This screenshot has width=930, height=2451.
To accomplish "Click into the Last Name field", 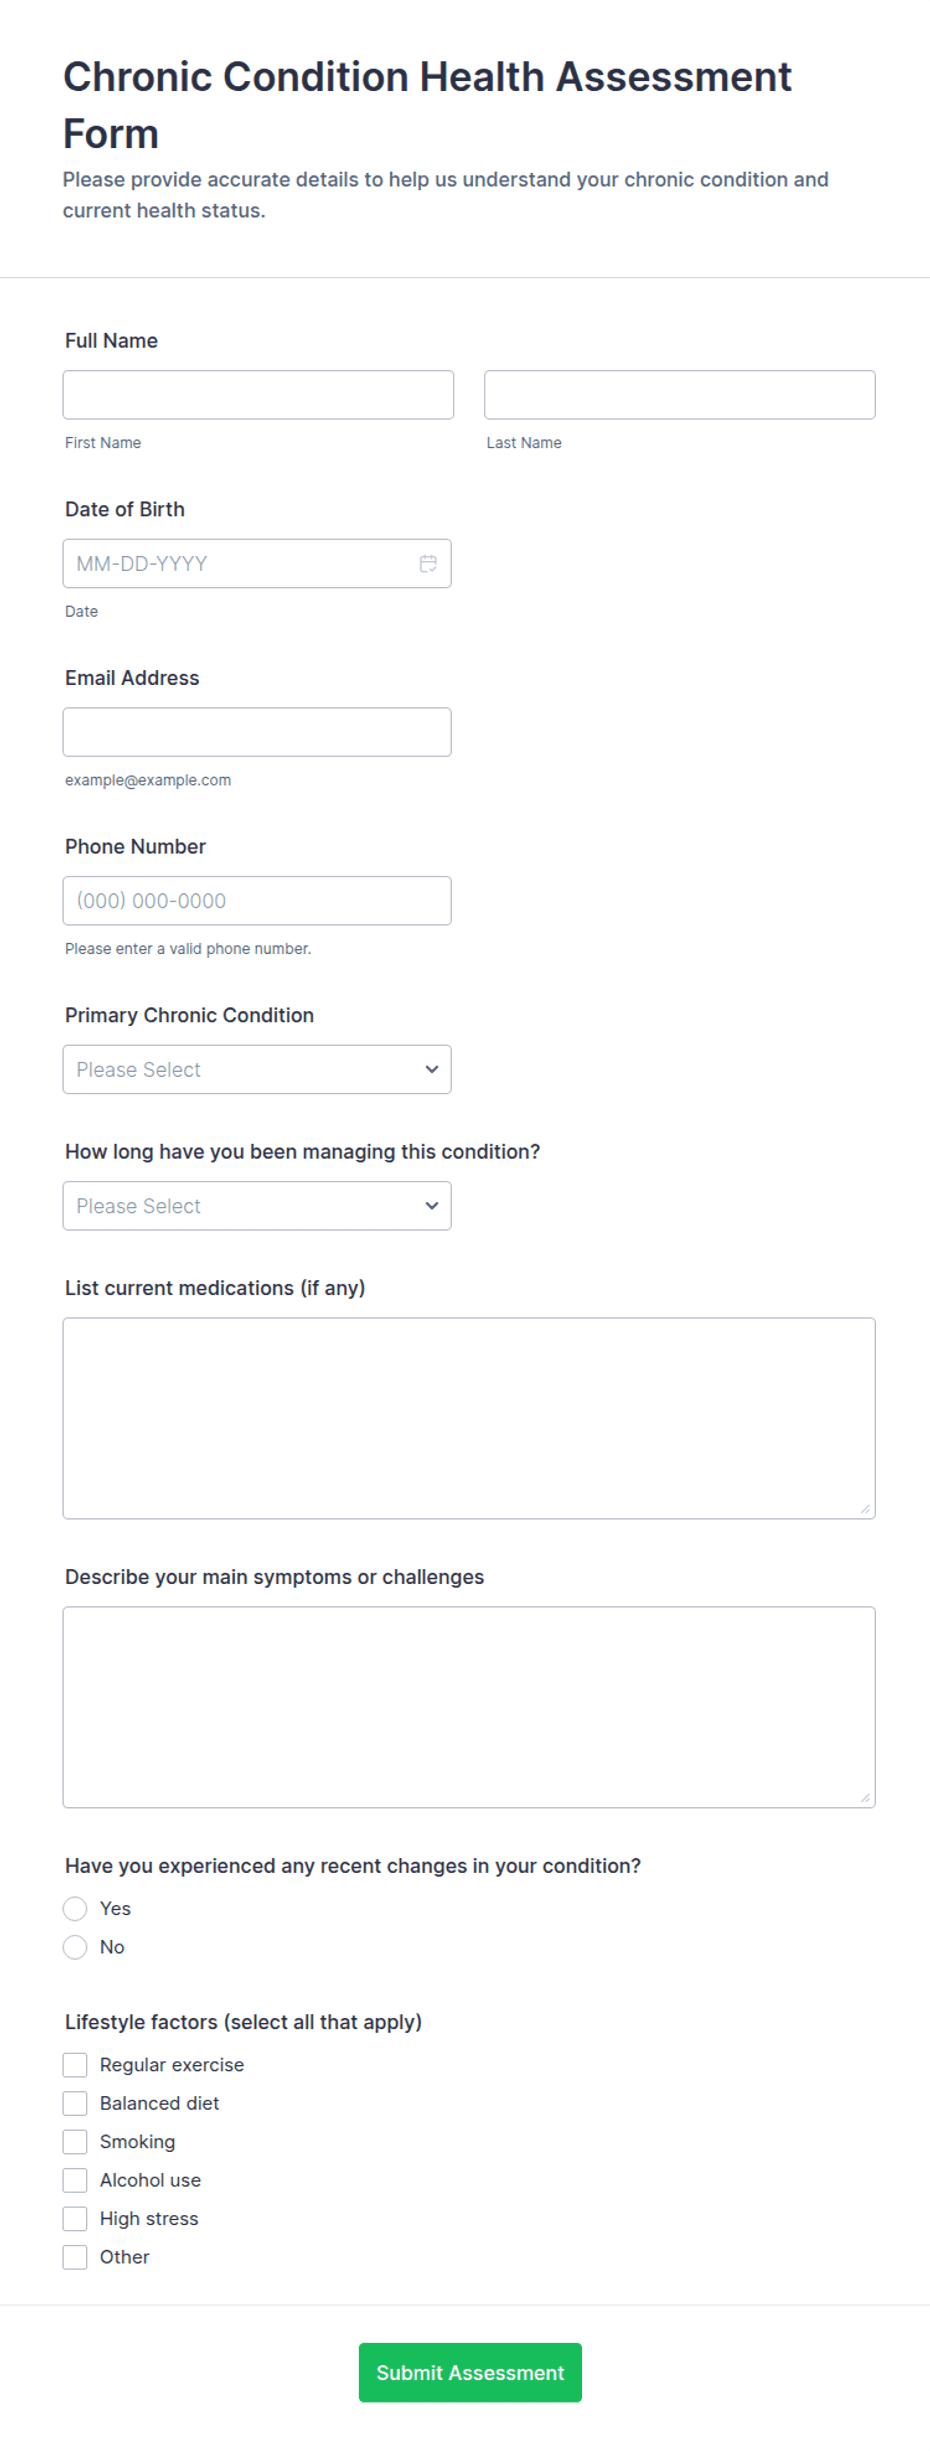I will pyautogui.click(x=680, y=395).
